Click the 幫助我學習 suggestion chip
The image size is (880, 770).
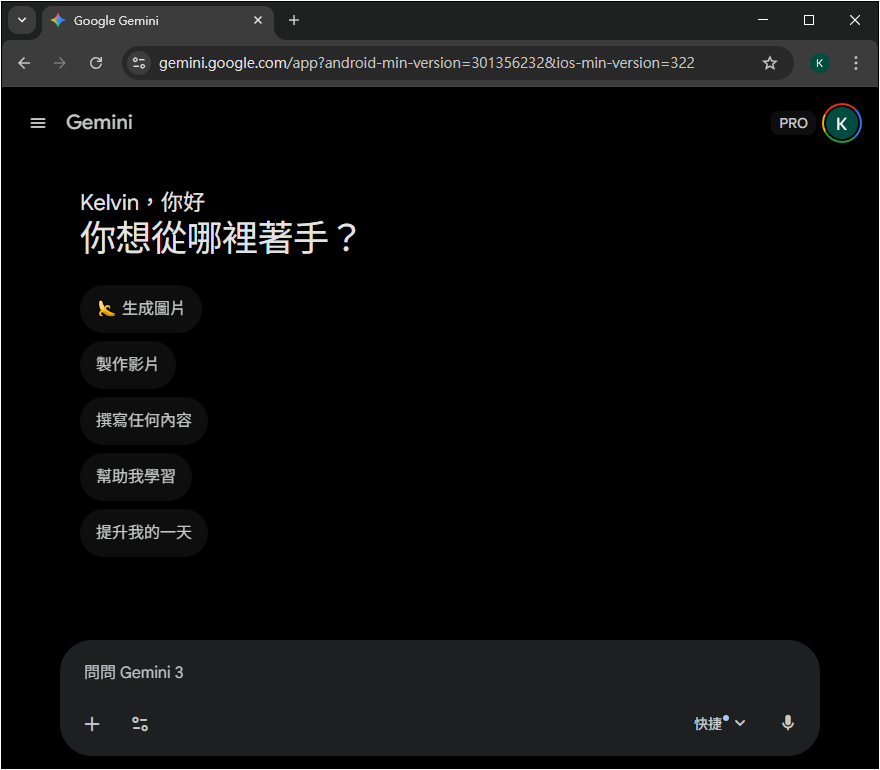point(136,477)
